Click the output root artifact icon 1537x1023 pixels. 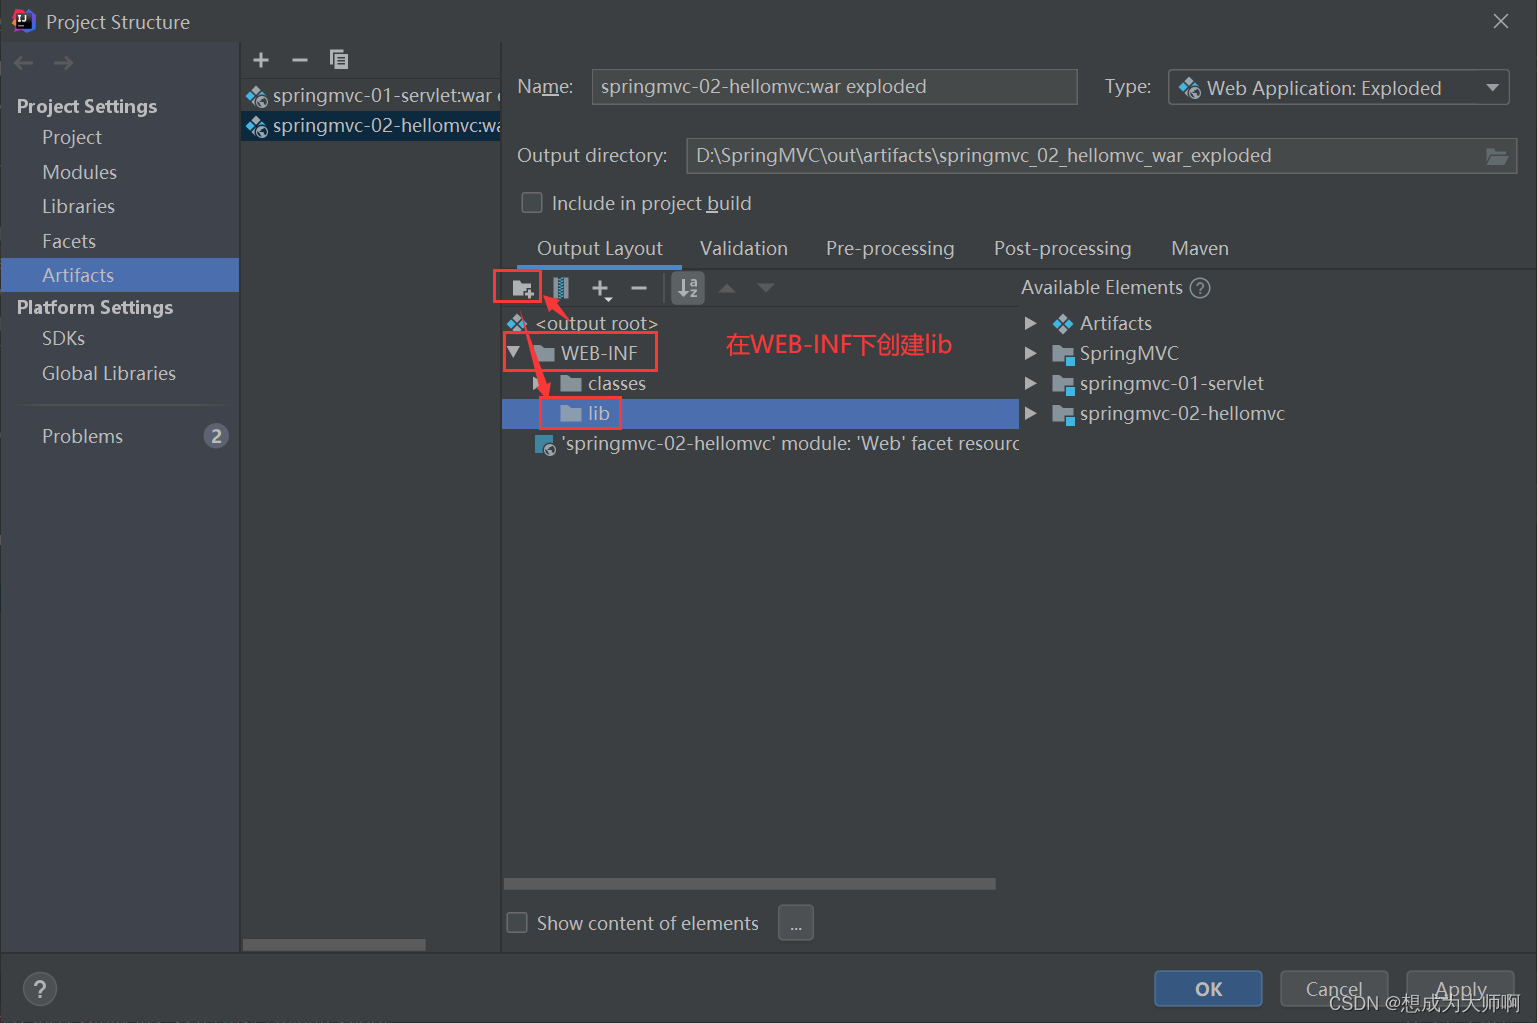pyautogui.click(x=517, y=323)
